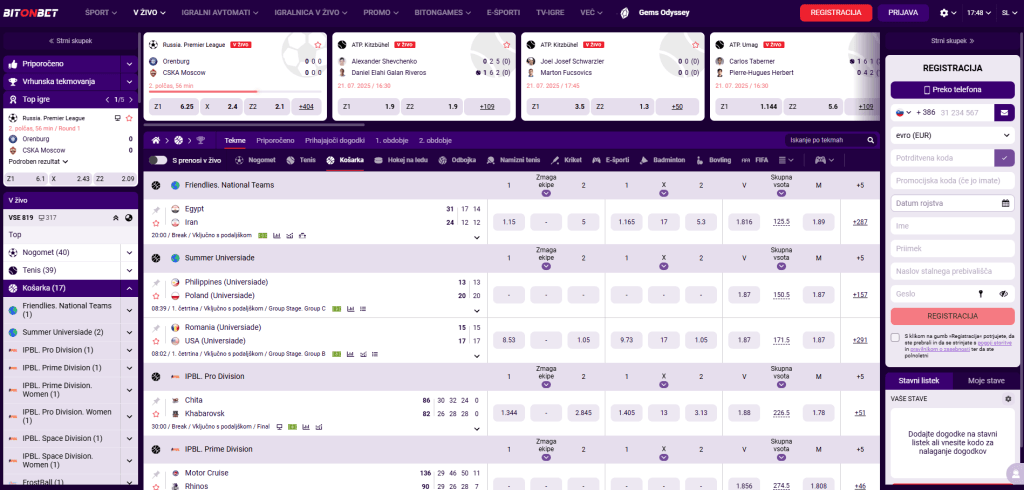
Task: Click the PRIJAVA login button
Action: 903,12
